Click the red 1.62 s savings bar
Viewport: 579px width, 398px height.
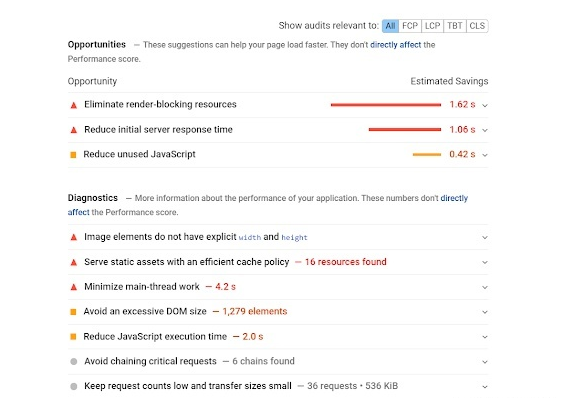[386, 105]
